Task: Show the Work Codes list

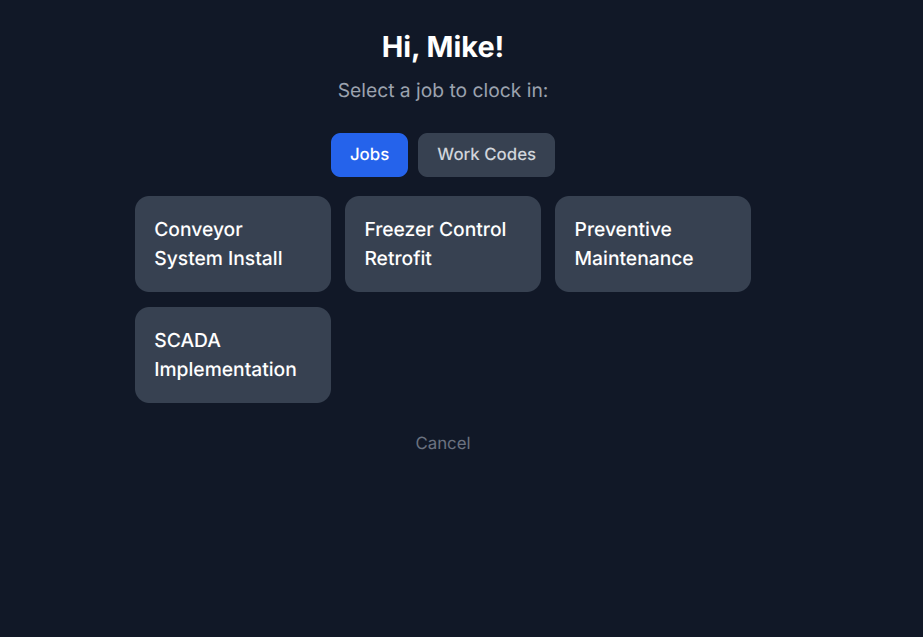Action: click(486, 155)
